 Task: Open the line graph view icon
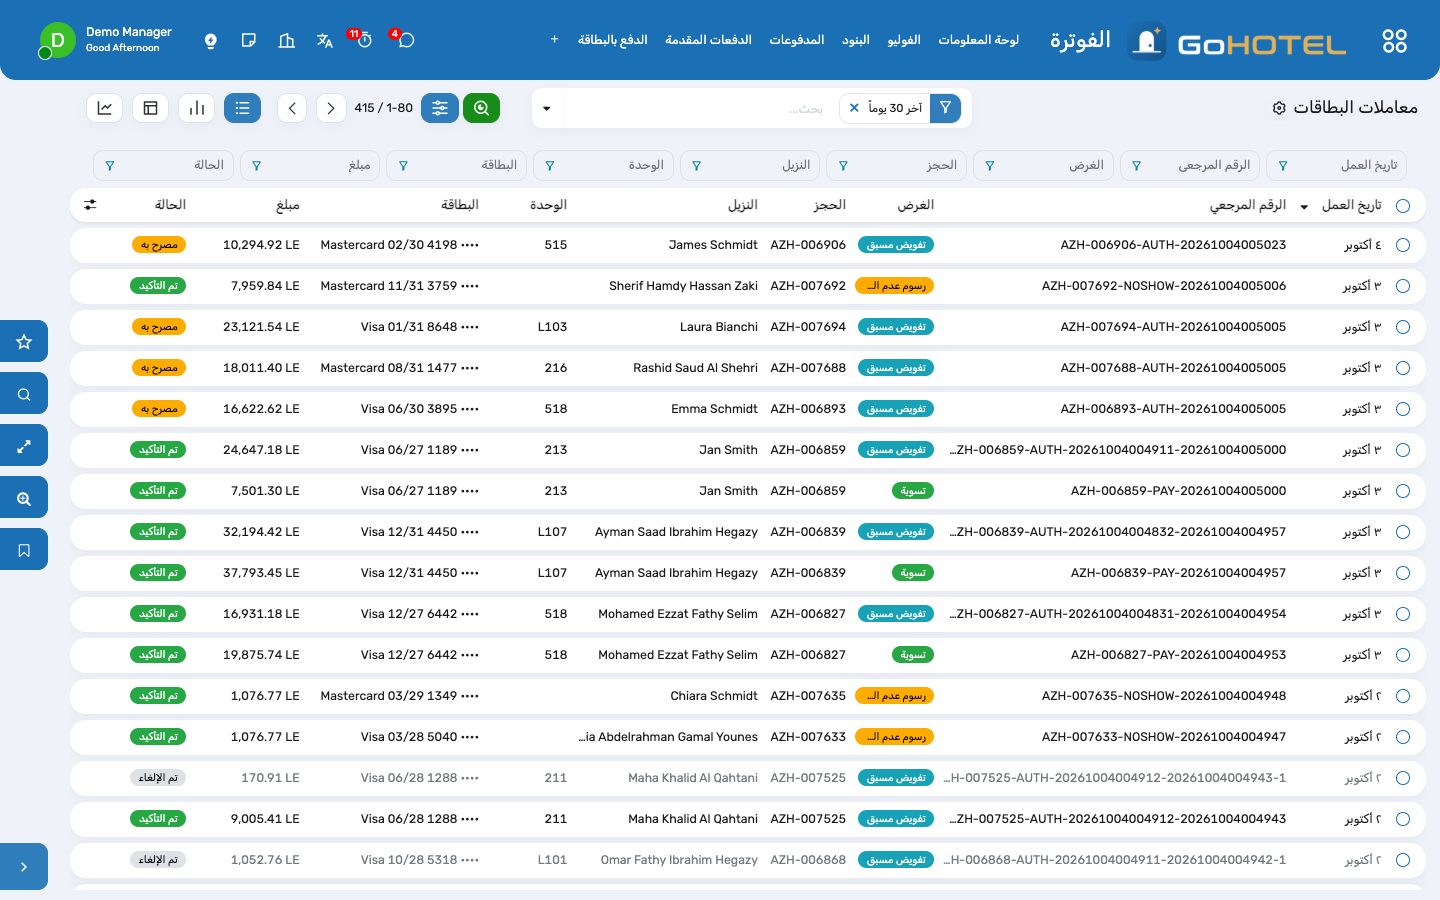(x=105, y=108)
